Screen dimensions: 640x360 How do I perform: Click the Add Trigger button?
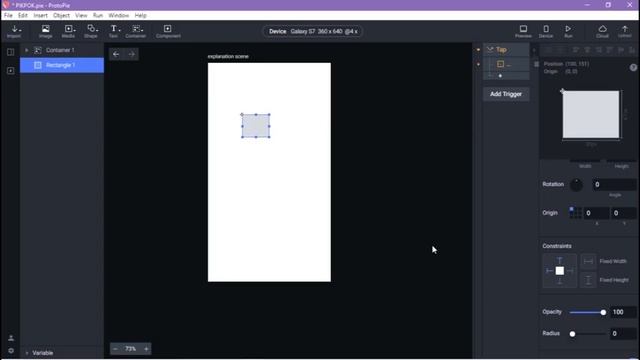[506, 94]
